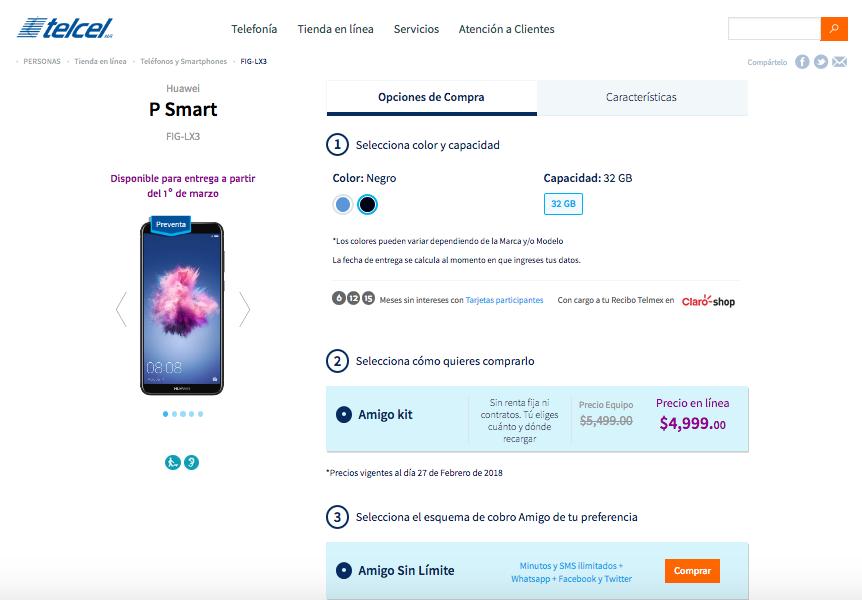Click the wheelchair accessibility icon

173,462
